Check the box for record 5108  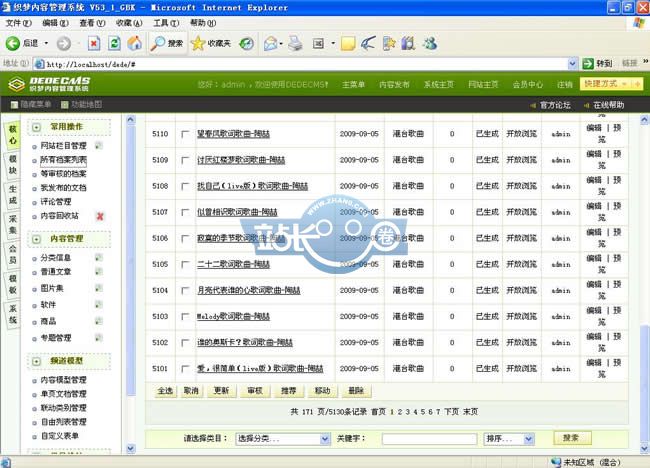(x=185, y=186)
